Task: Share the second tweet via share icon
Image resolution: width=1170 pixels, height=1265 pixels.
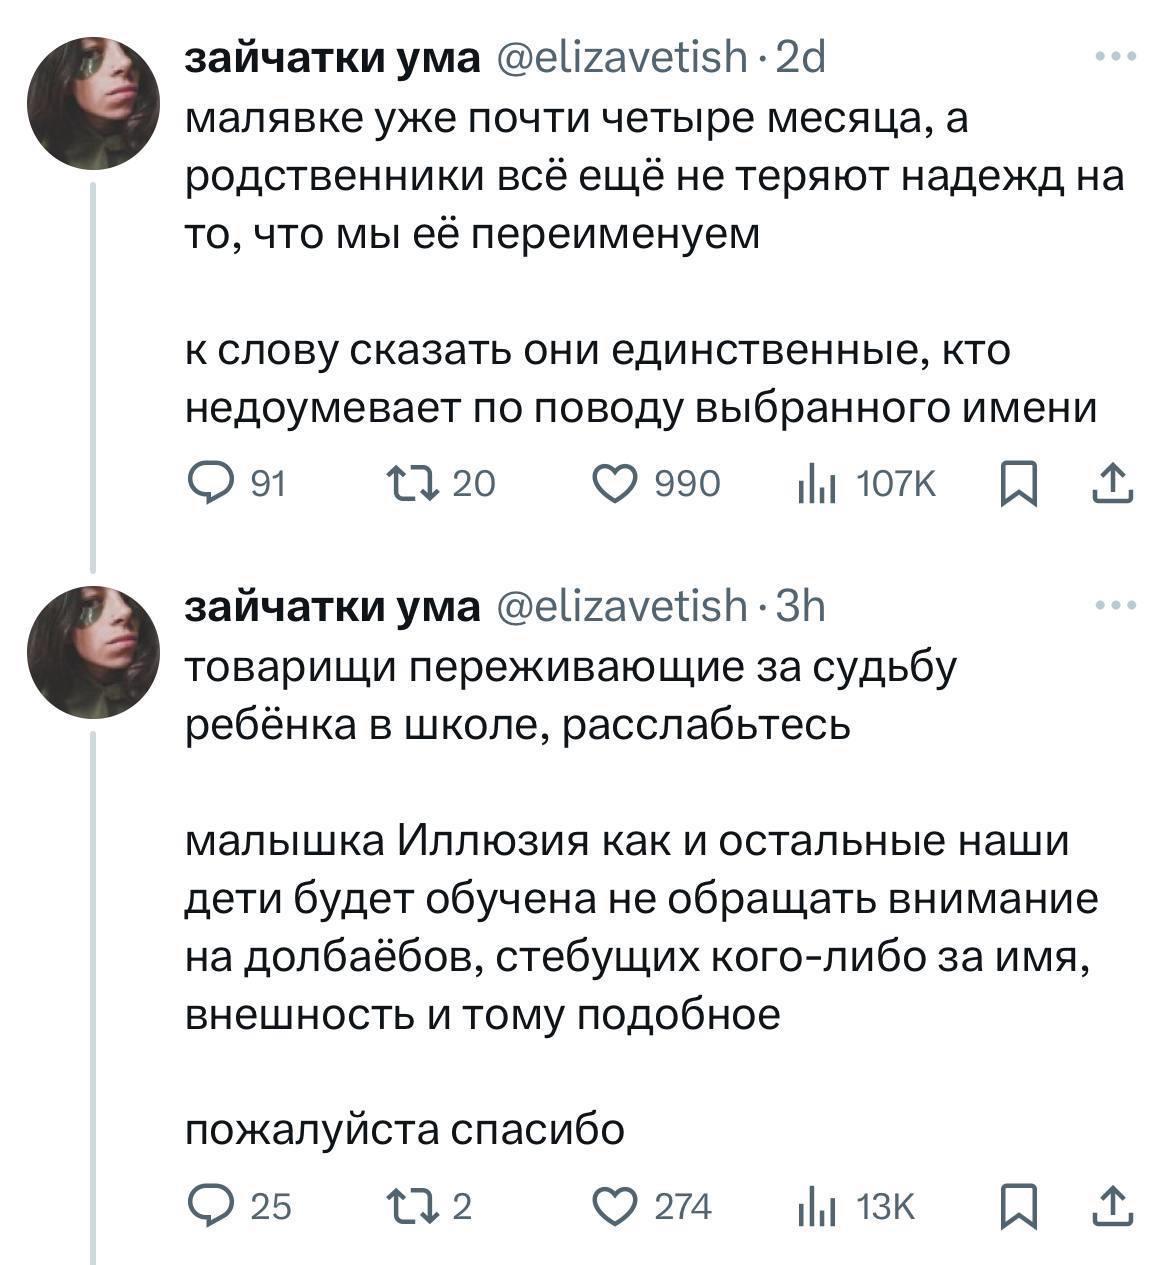Action: click(x=1113, y=1207)
